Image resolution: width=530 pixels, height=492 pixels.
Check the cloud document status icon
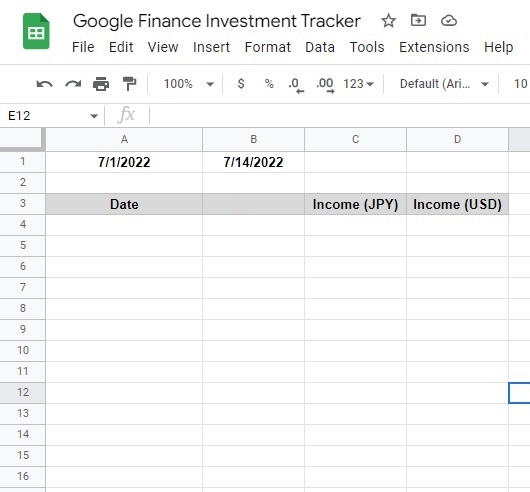[x=449, y=21]
